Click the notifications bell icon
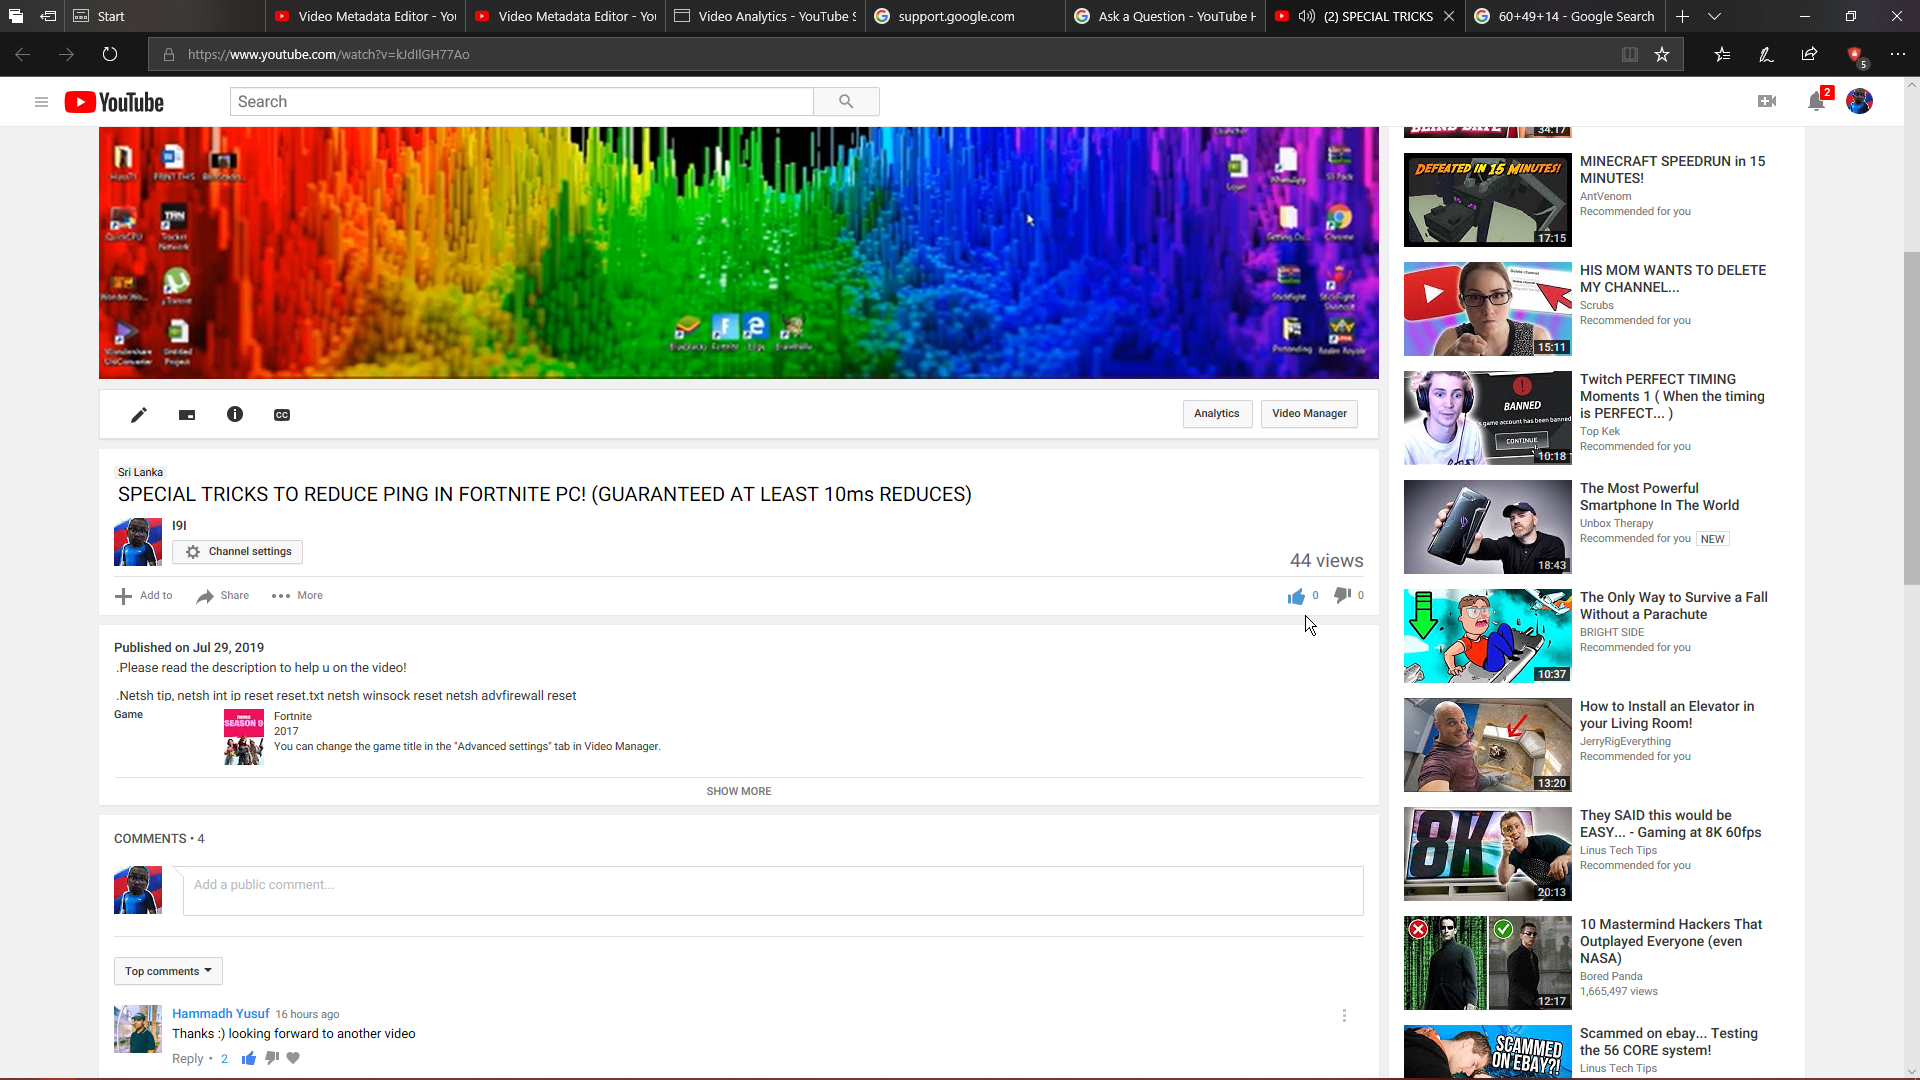The height and width of the screenshot is (1080, 1920). [1816, 101]
